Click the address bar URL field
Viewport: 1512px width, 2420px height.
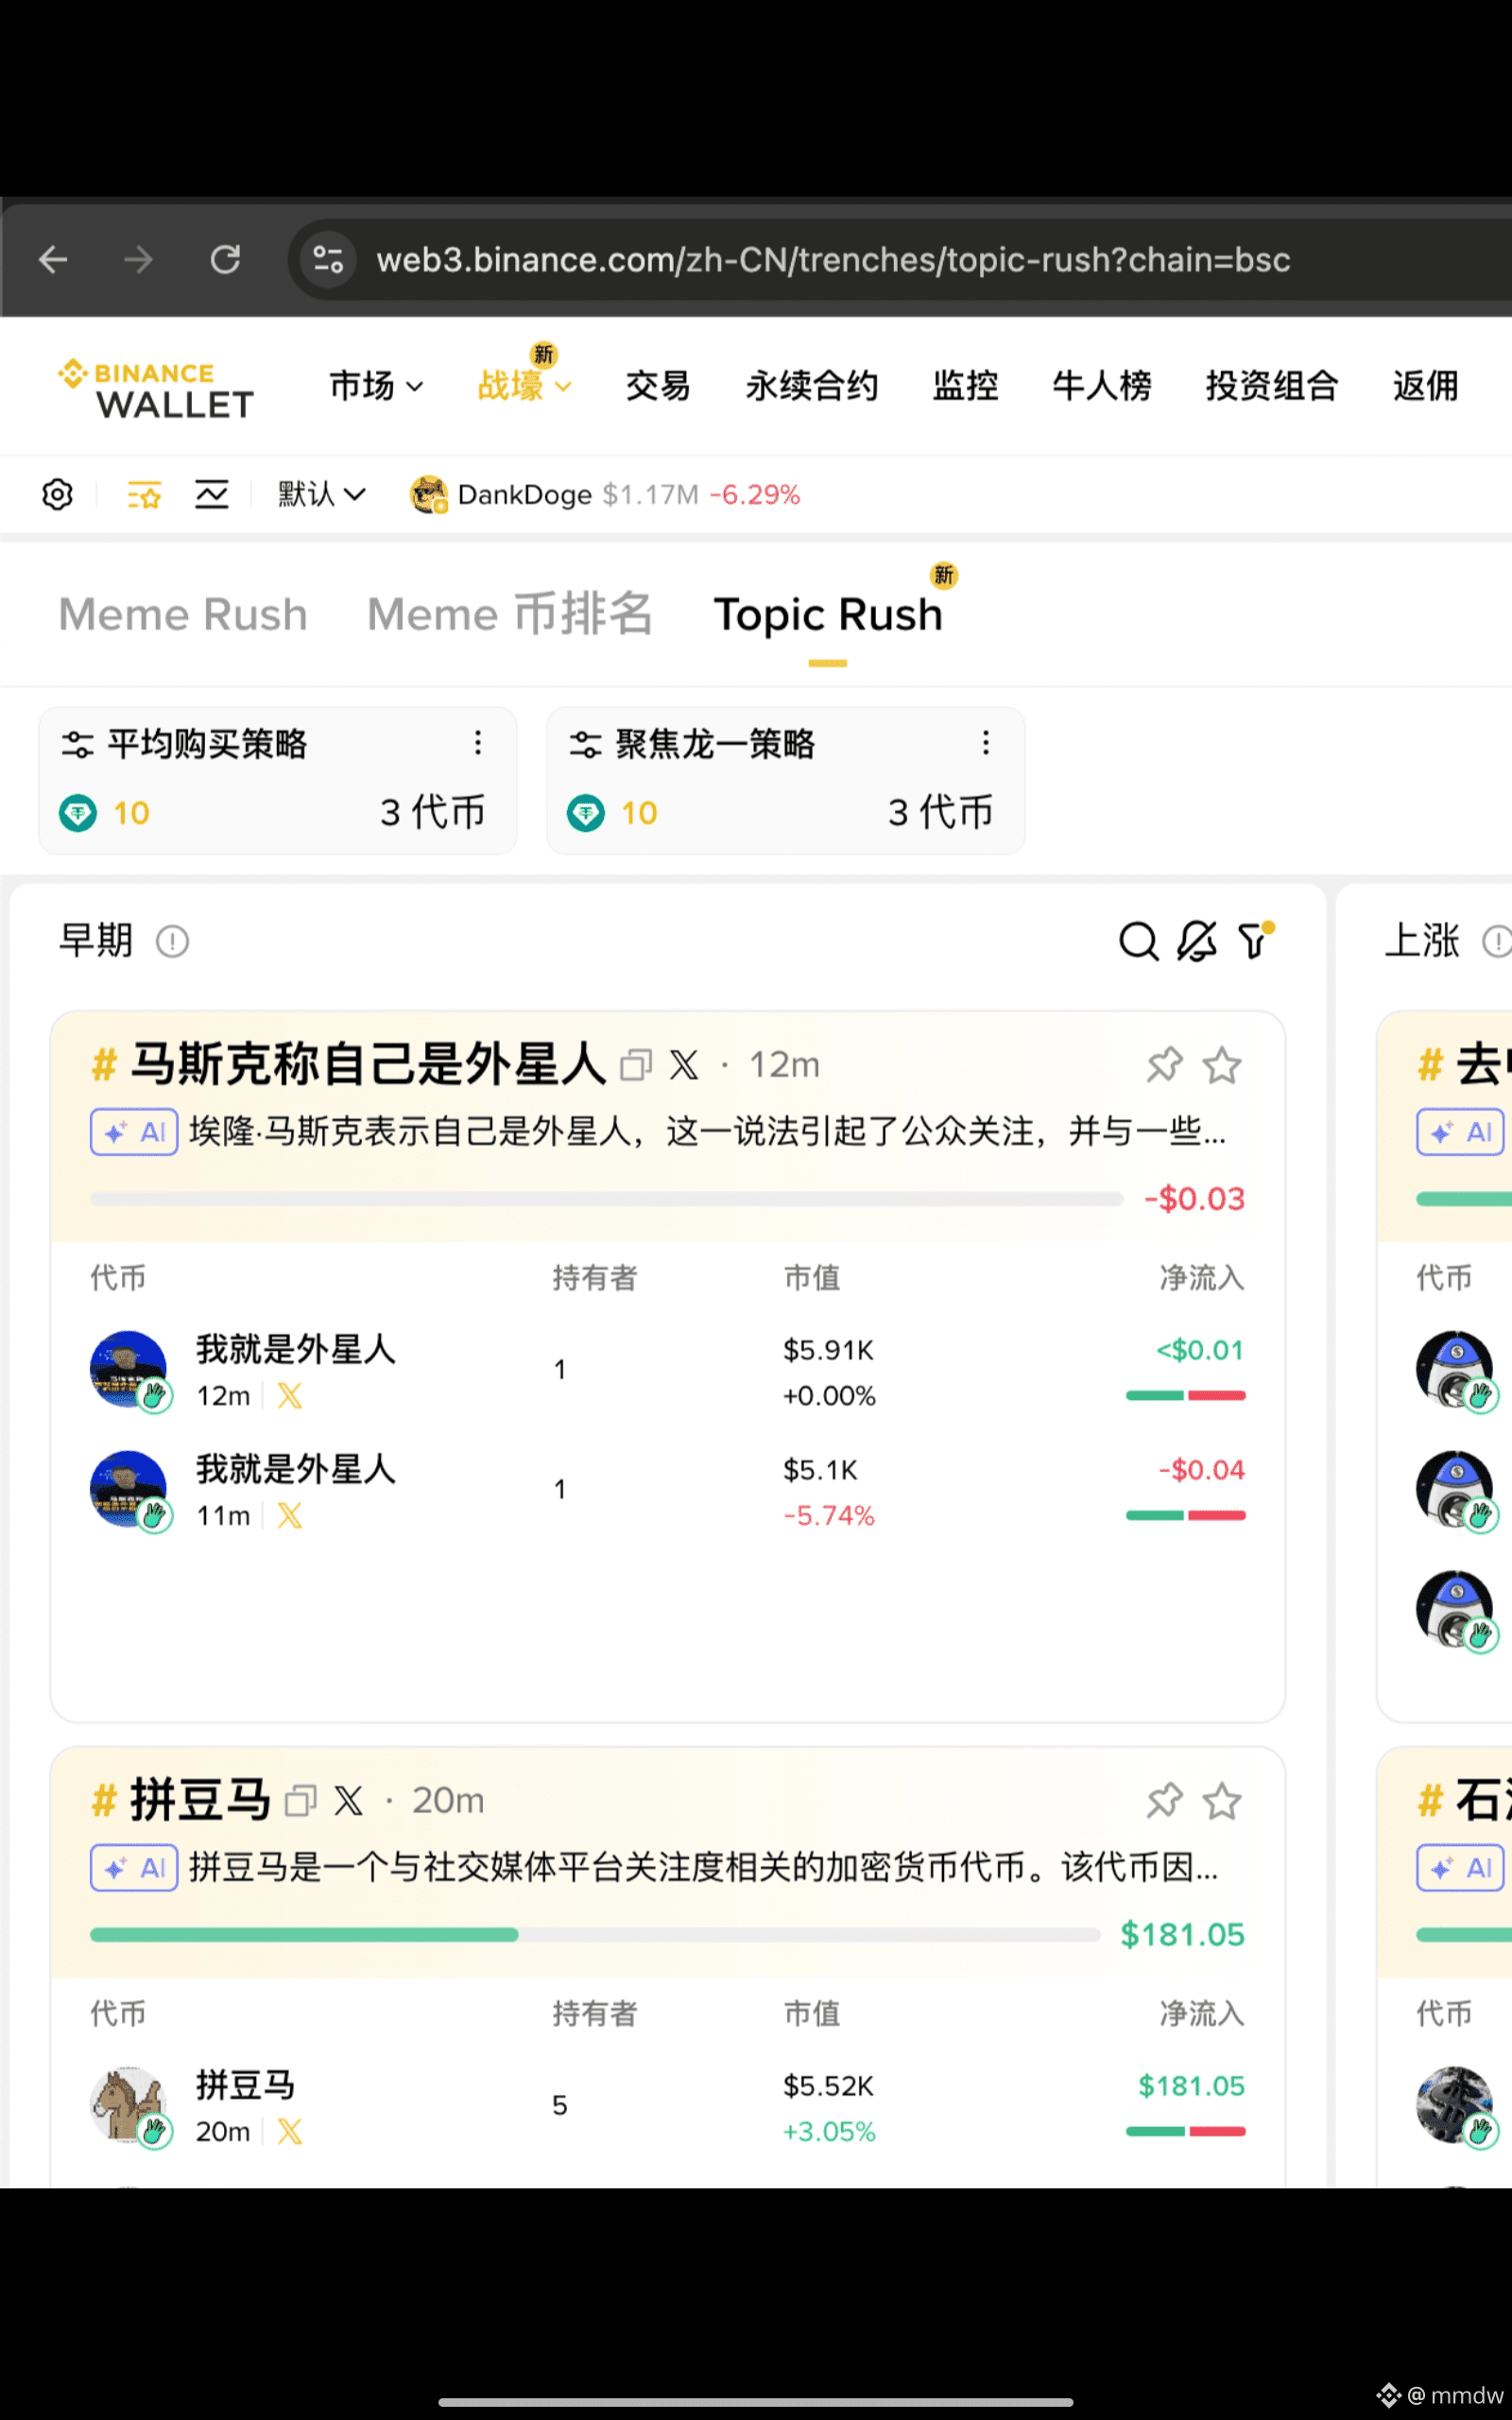click(833, 260)
